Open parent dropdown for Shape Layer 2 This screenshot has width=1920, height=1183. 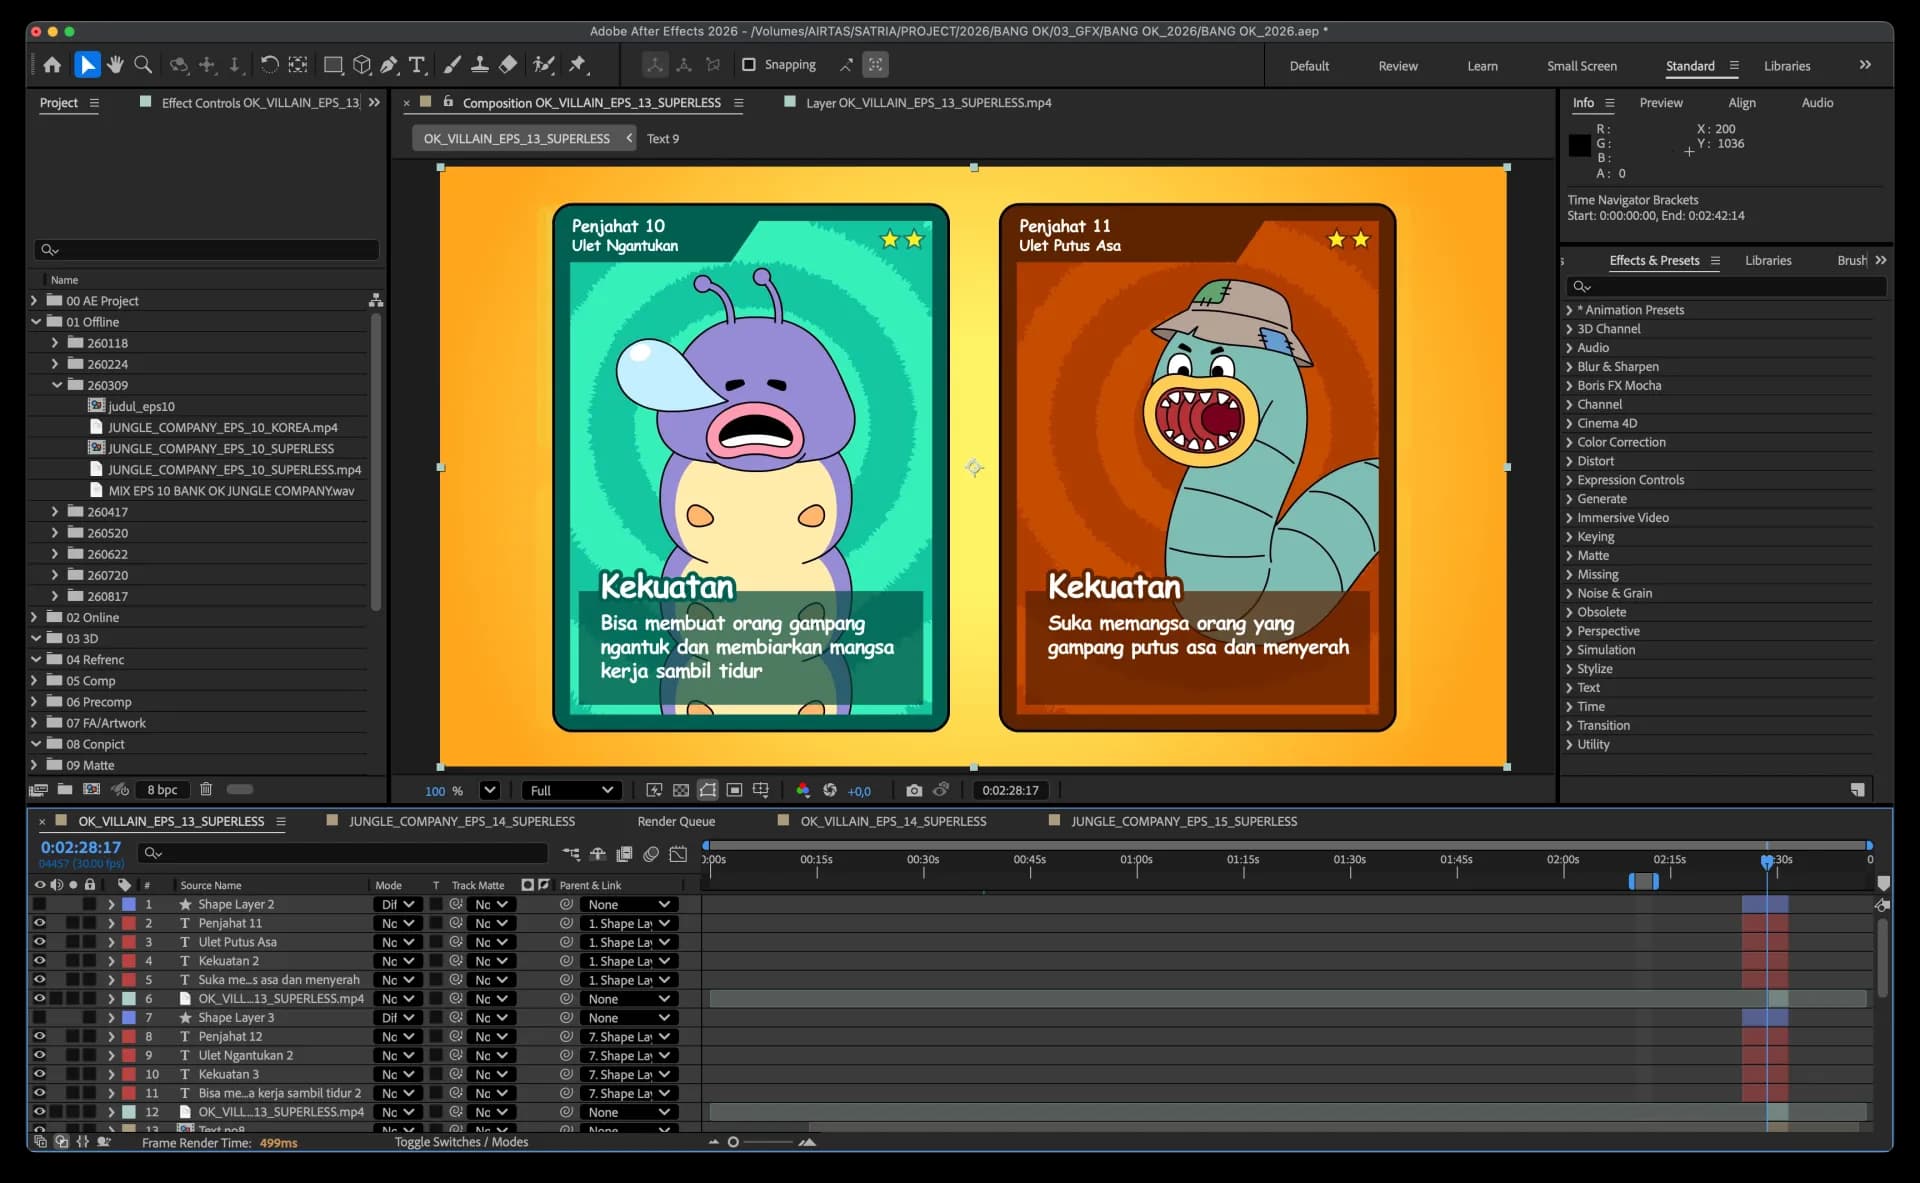pyautogui.click(x=629, y=904)
